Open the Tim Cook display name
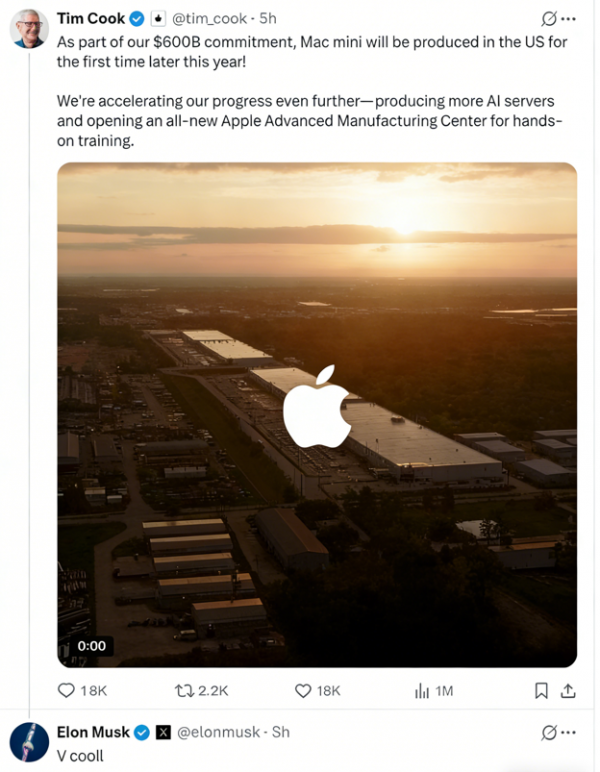This screenshot has width=600, height=772. [x=91, y=19]
